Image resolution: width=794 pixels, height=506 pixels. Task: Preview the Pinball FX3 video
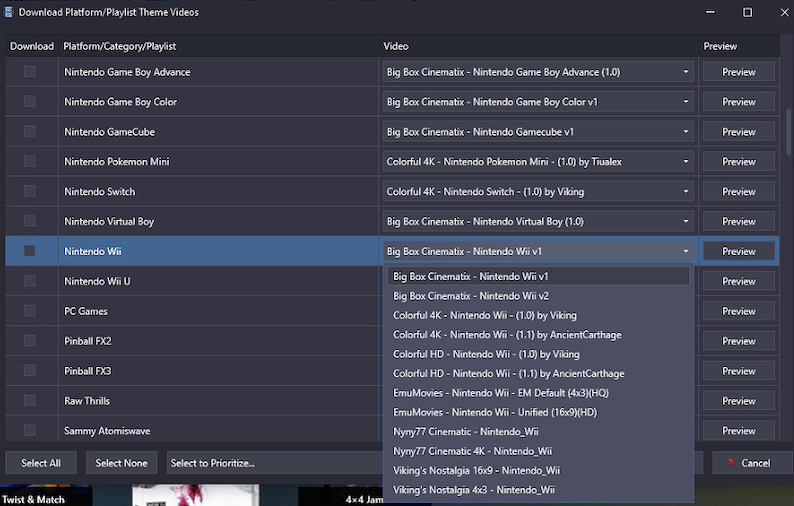coord(739,371)
